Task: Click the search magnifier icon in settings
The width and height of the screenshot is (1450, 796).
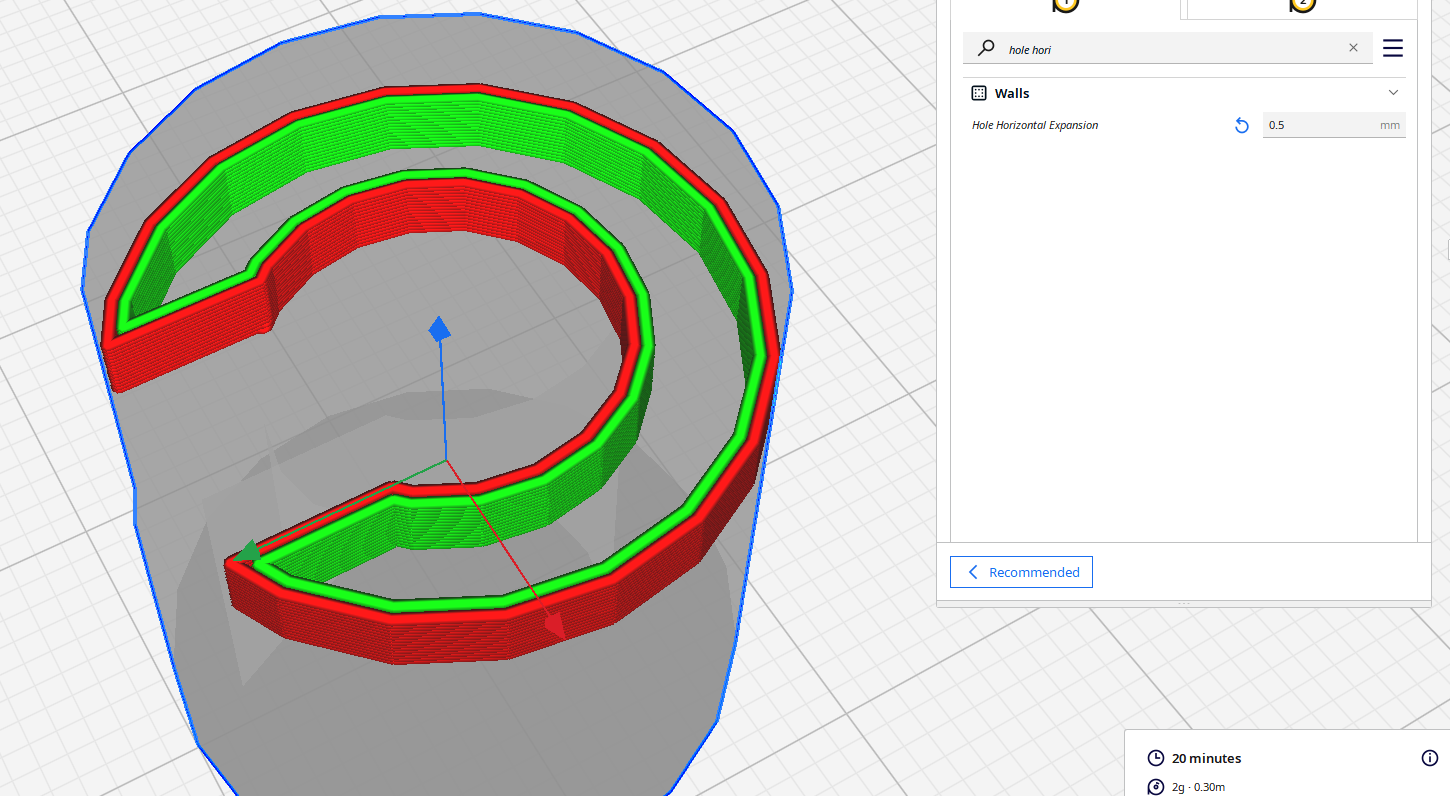Action: pyautogui.click(x=986, y=48)
